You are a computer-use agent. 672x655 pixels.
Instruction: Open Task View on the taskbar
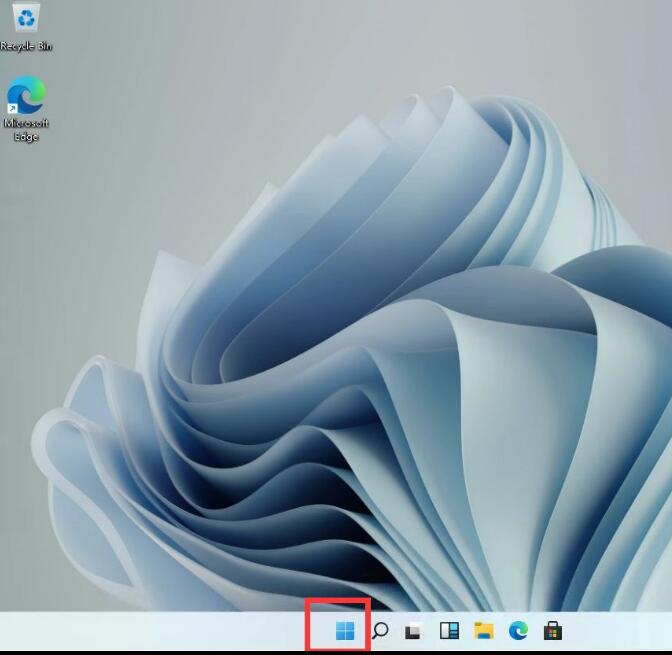point(414,631)
